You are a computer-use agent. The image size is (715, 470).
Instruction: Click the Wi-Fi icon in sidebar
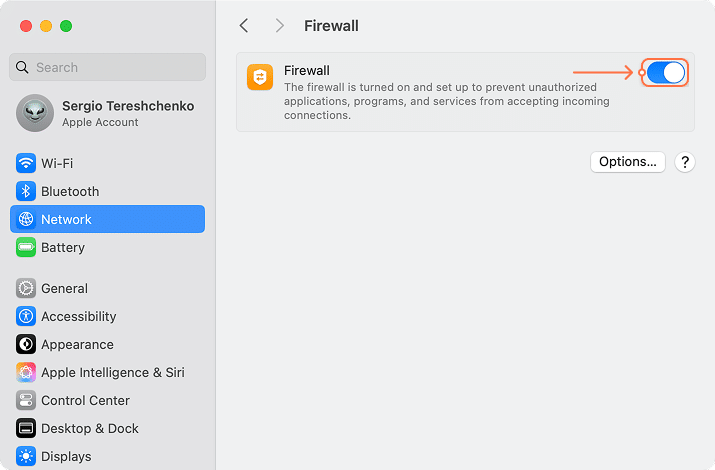coord(26,163)
